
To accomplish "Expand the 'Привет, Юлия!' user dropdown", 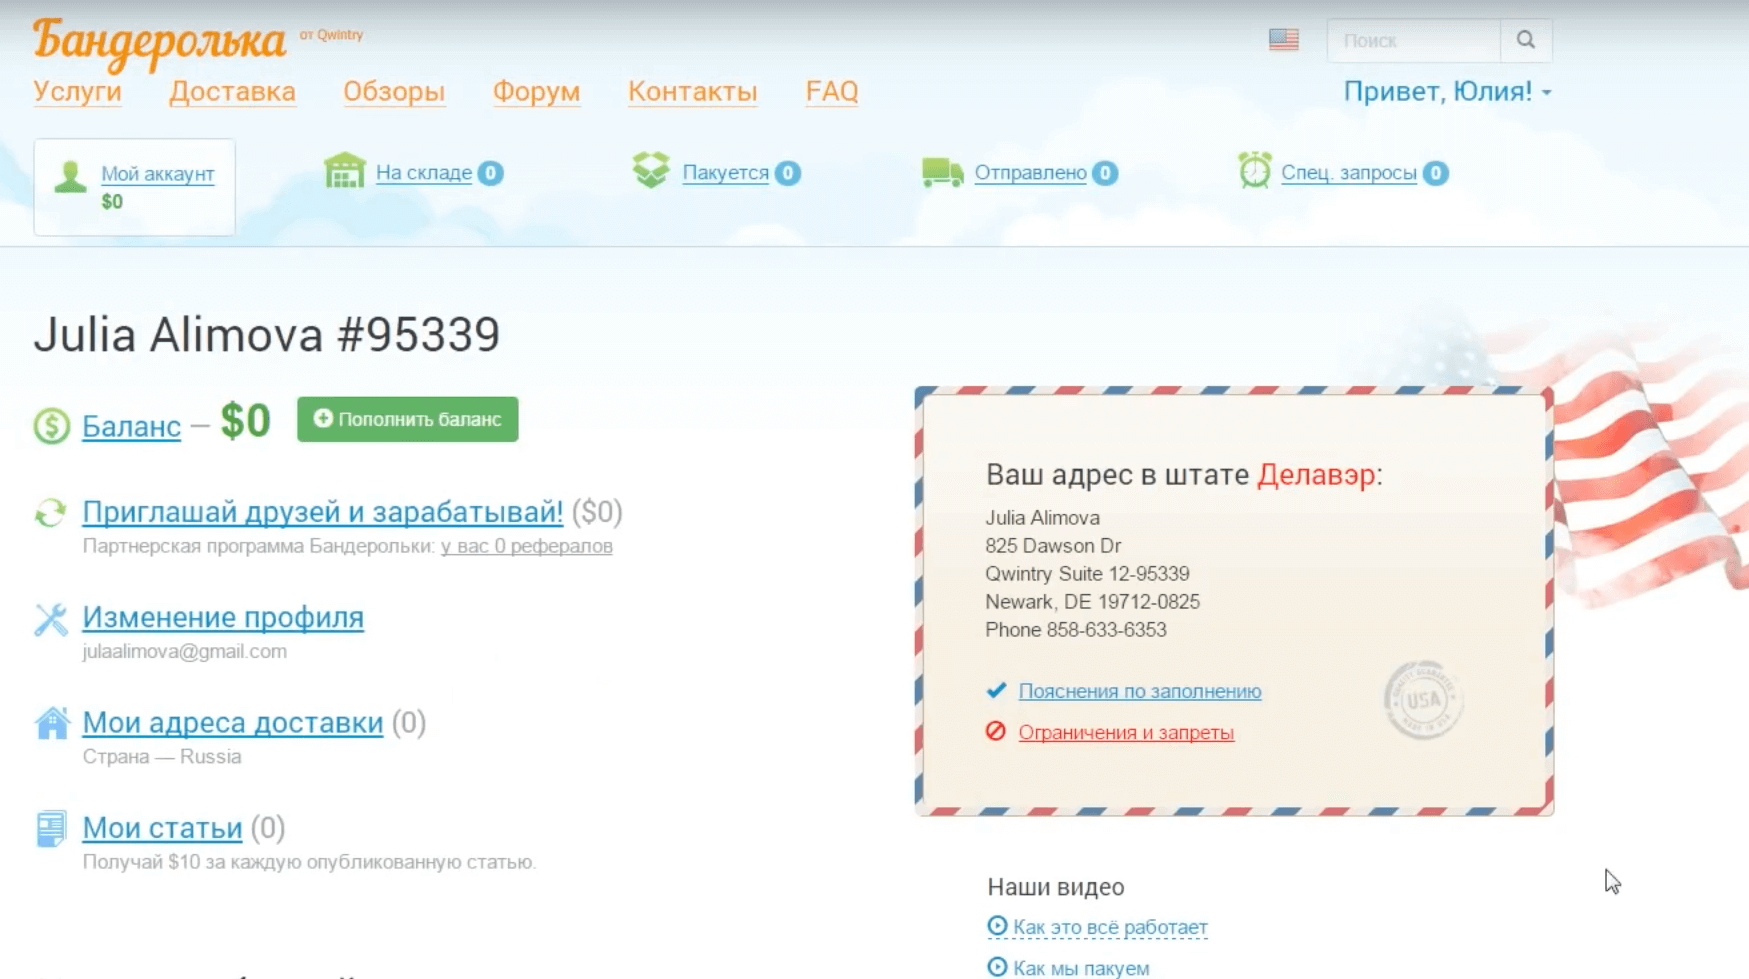I will coord(1446,92).
